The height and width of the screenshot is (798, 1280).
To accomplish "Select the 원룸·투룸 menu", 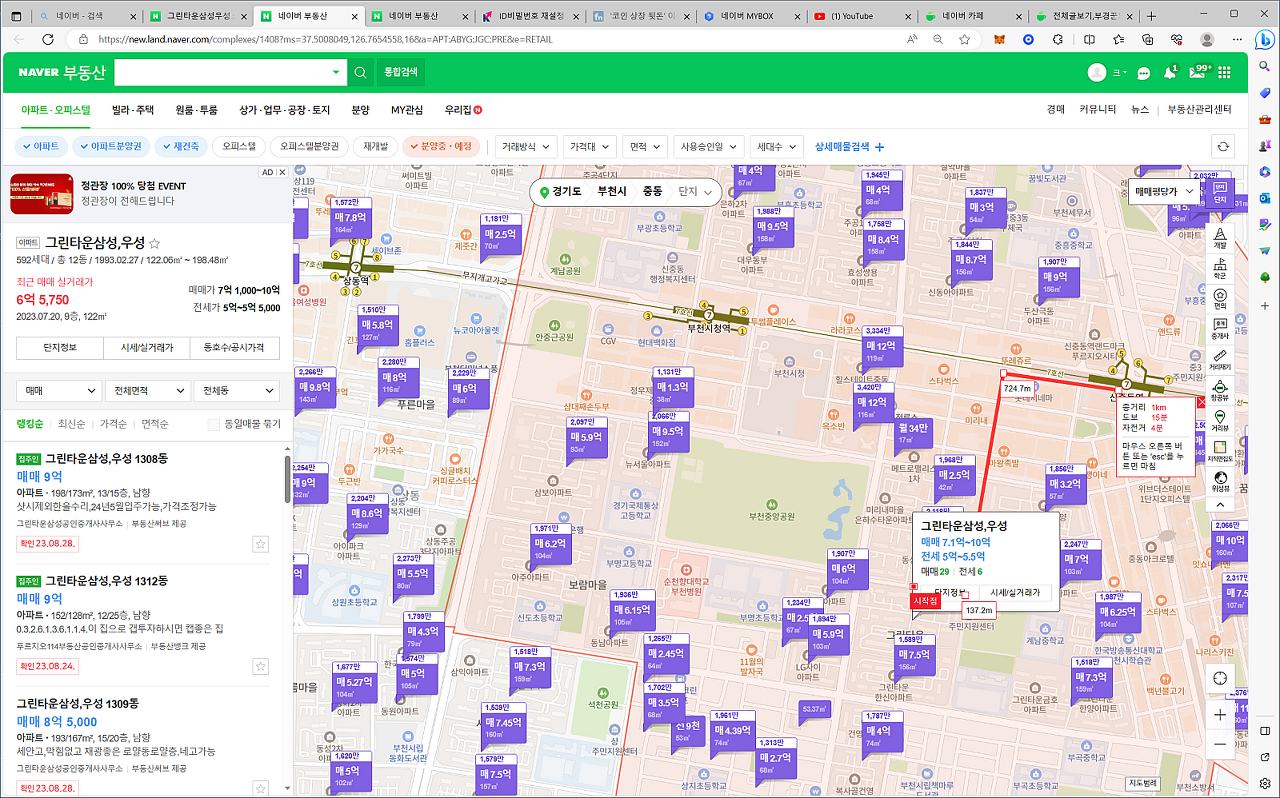I will pyautogui.click(x=196, y=110).
